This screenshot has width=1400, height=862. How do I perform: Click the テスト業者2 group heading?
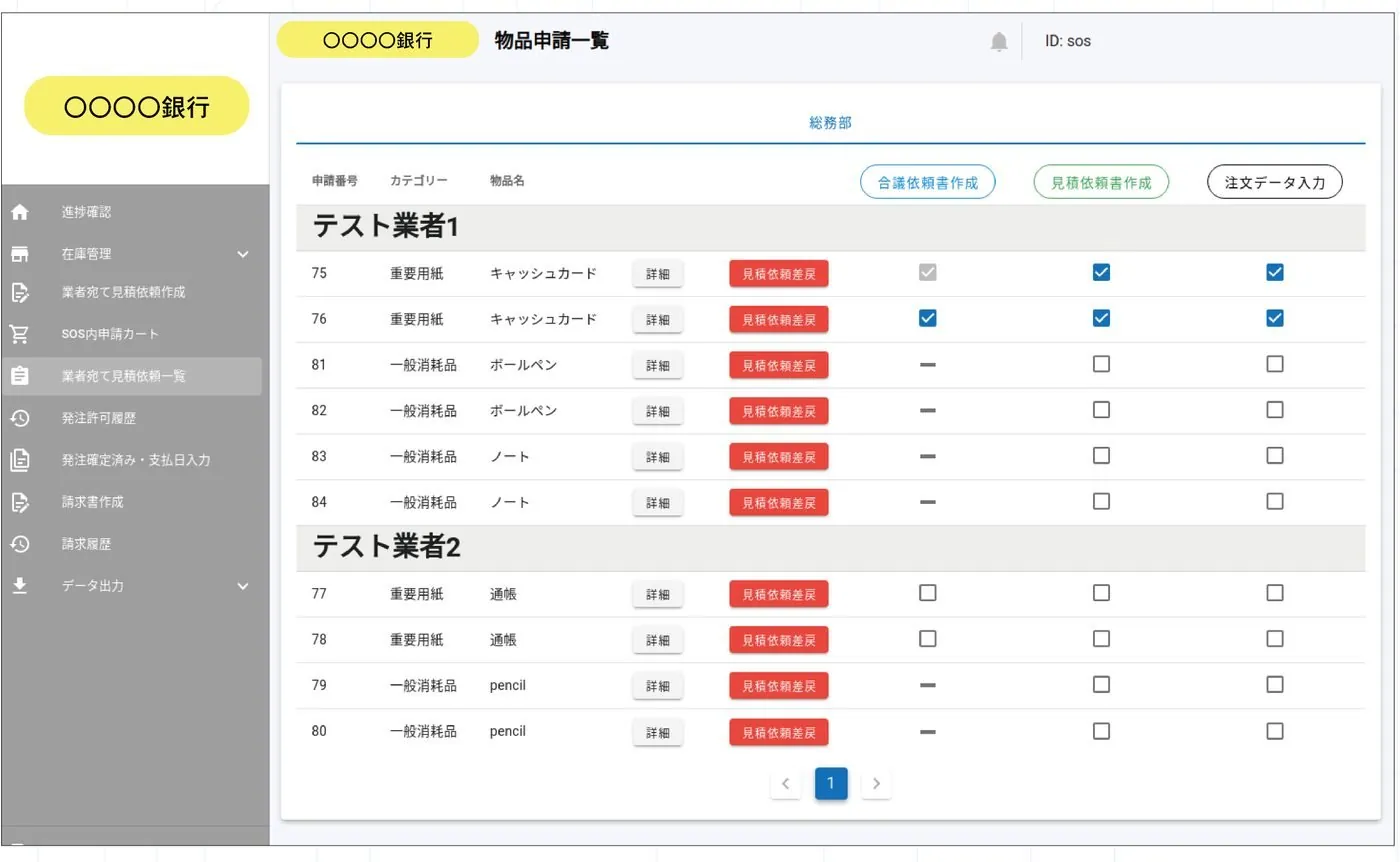[x=387, y=547]
